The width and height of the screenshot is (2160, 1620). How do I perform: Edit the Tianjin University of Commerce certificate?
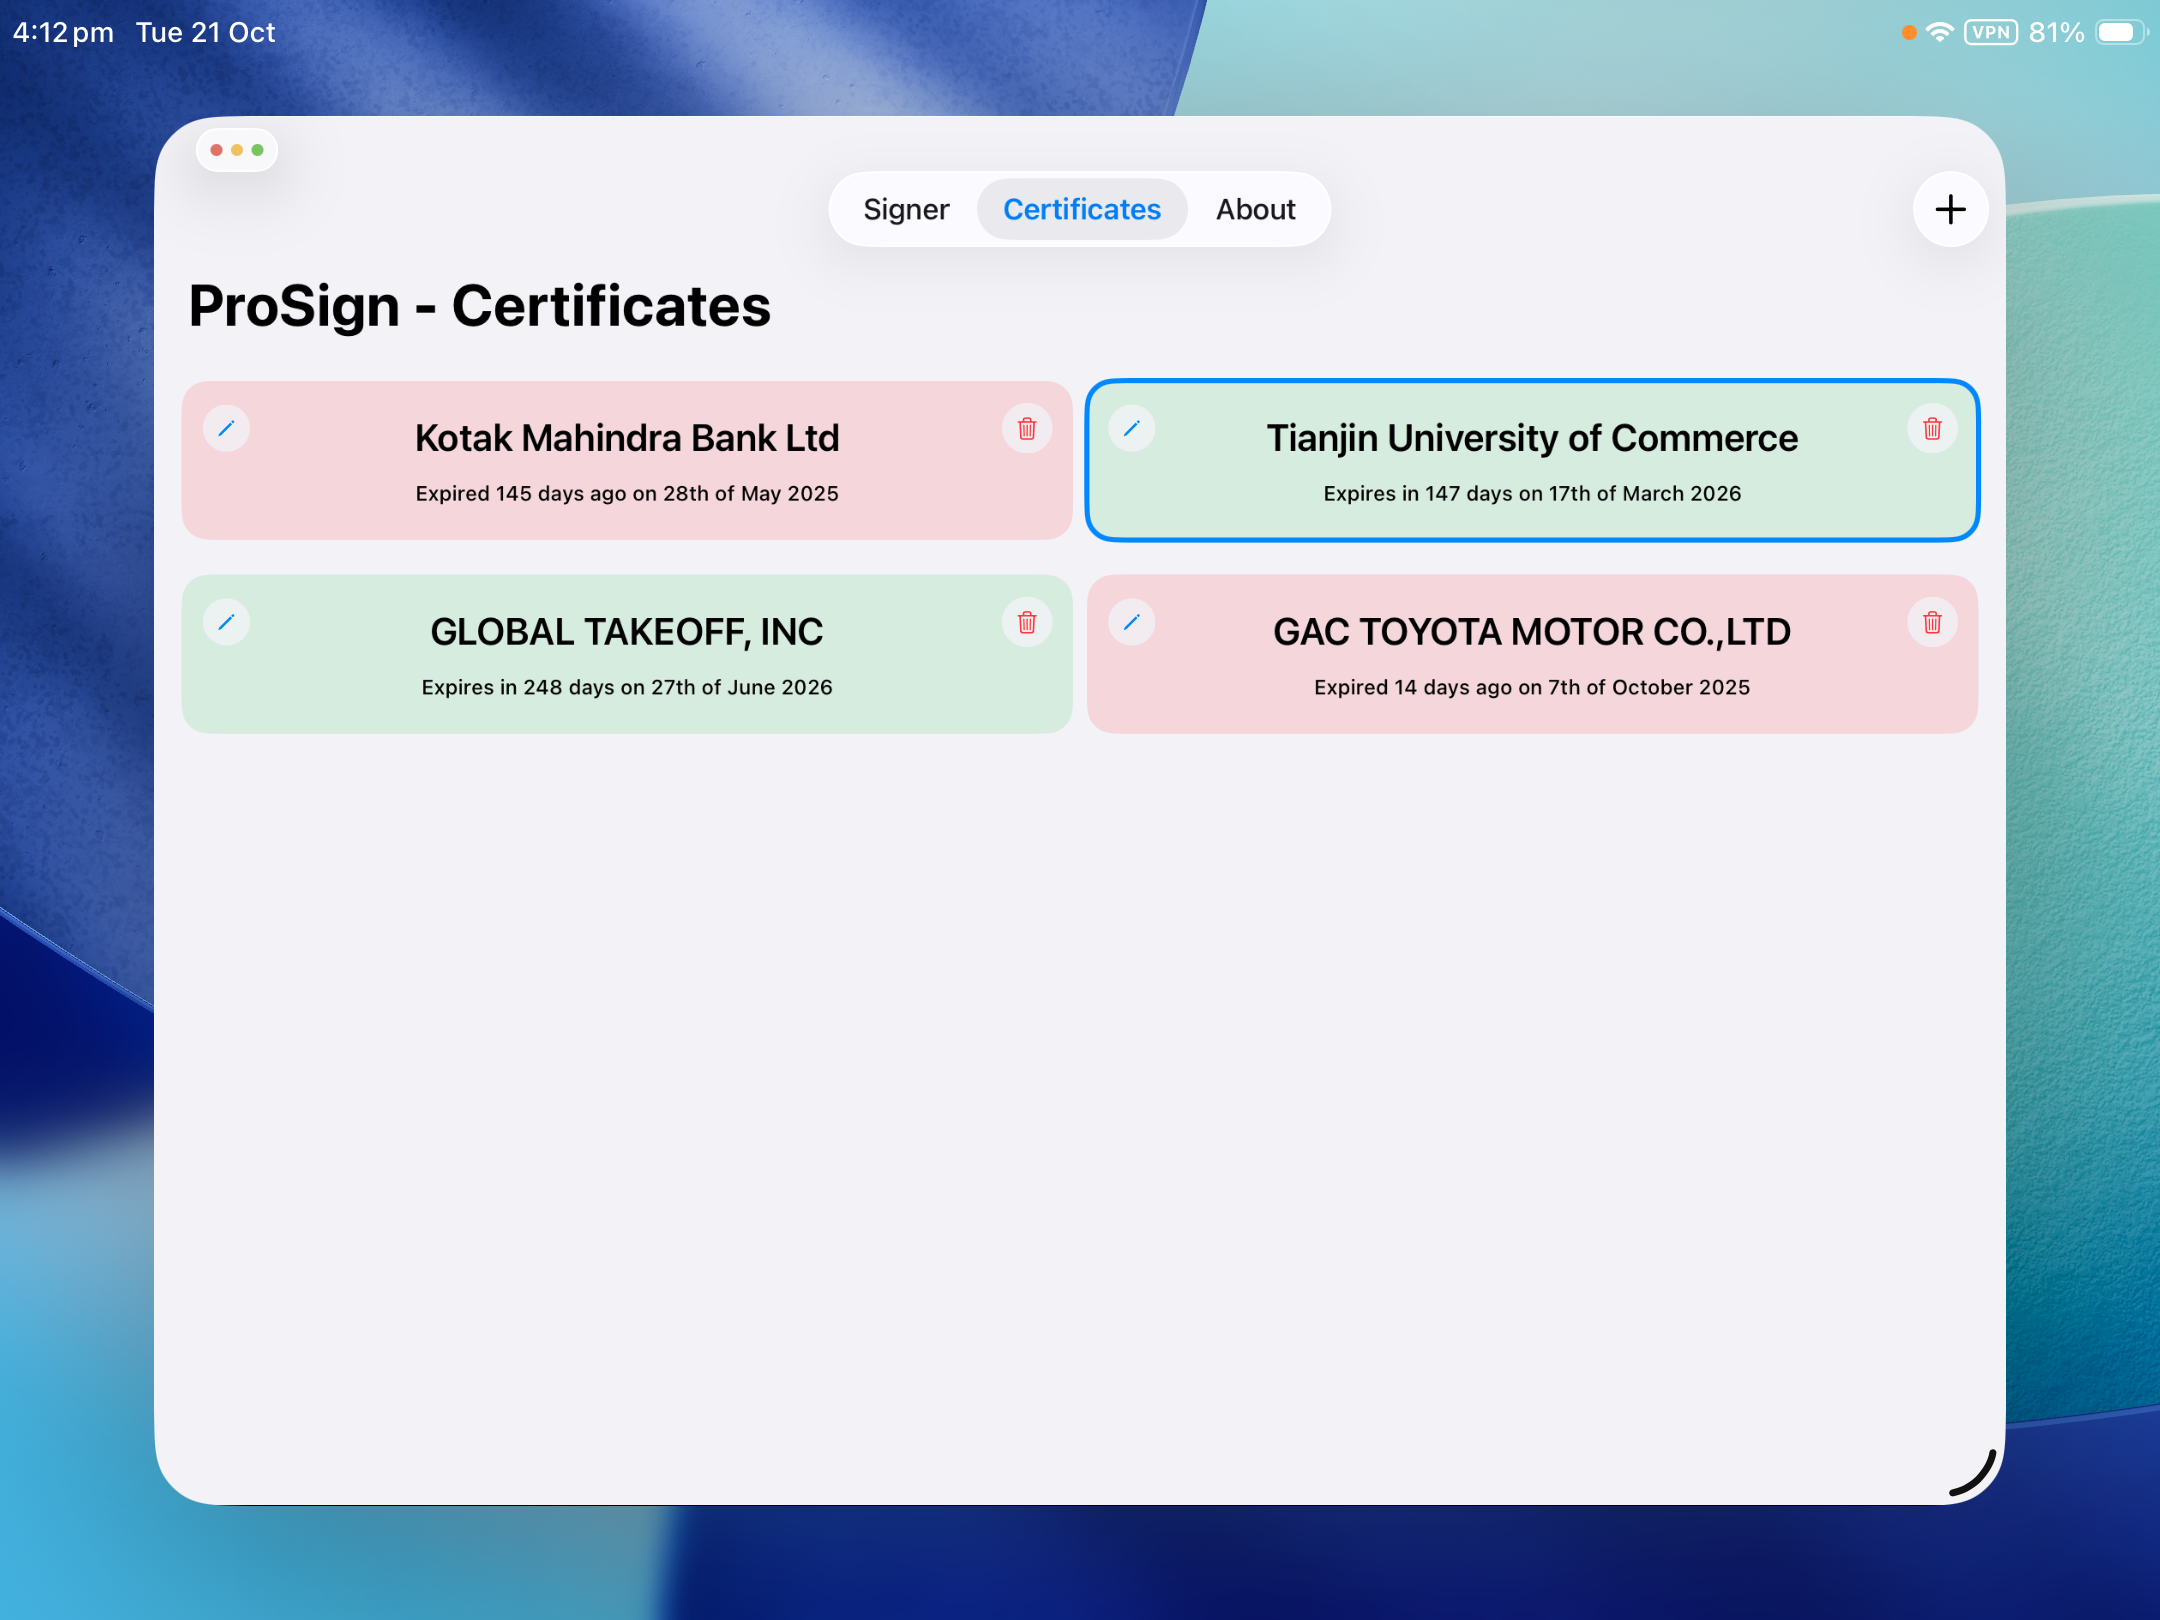(1132, 429)
